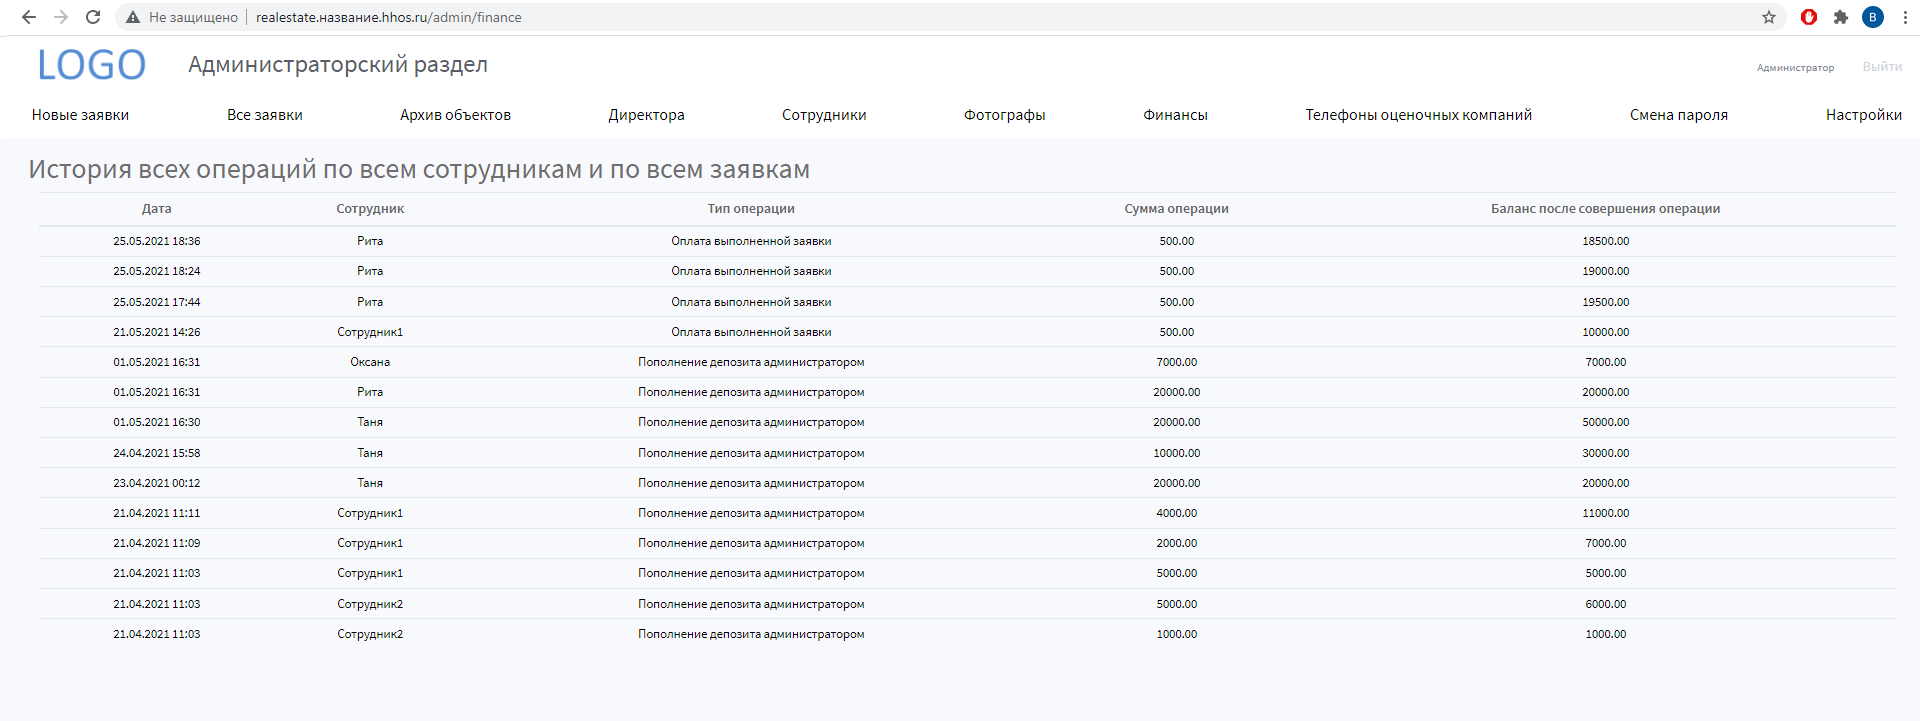Open the browser extensions puzzle menu
Screen dimensions: 1920x721
point(1841,17)
